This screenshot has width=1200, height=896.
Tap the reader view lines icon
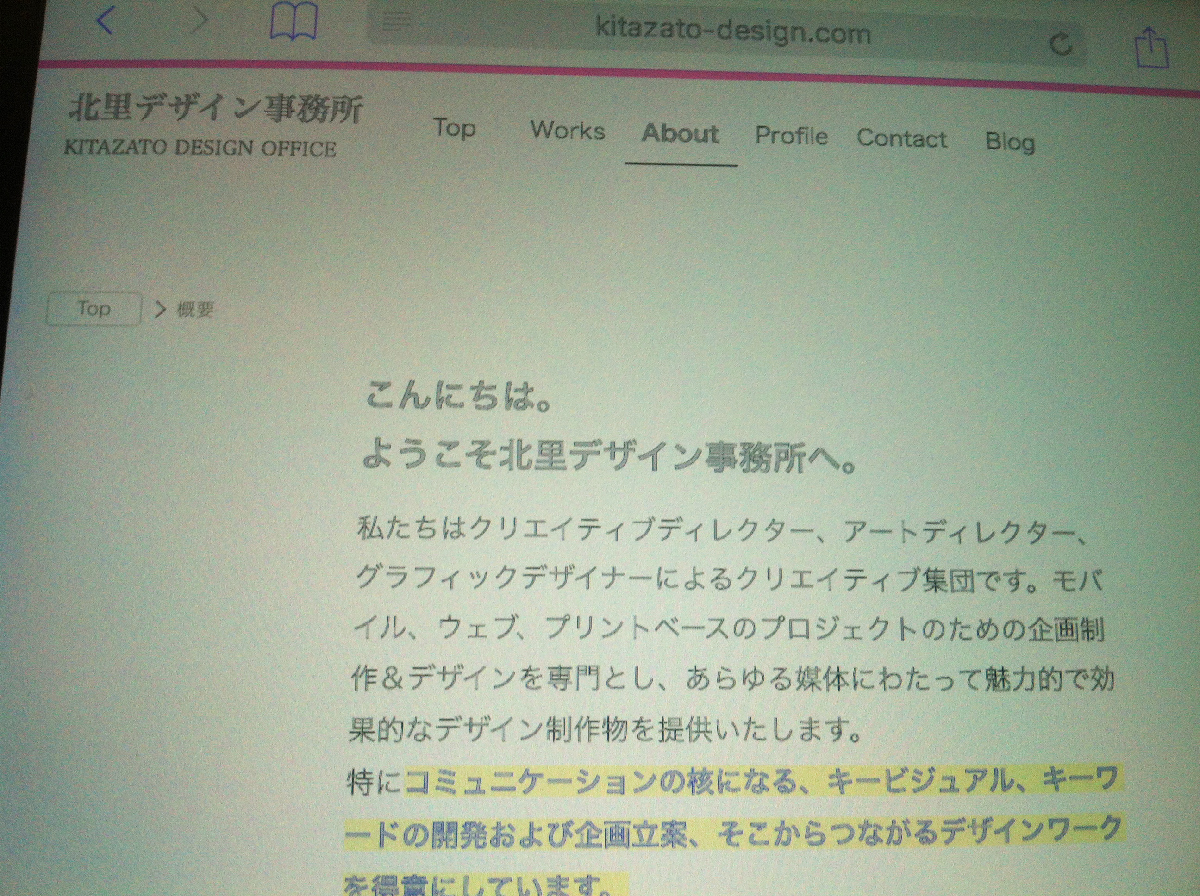click(398, 21)
